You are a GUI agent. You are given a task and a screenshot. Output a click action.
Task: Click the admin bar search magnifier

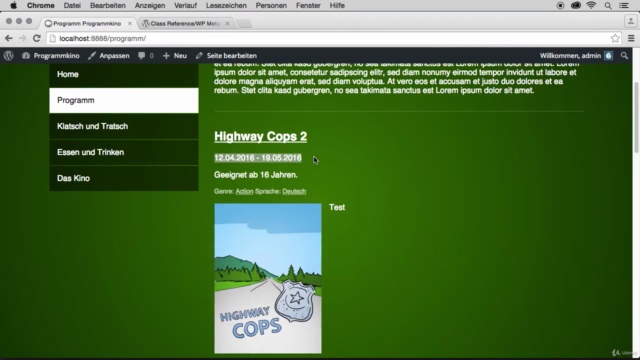click(624, 56)
